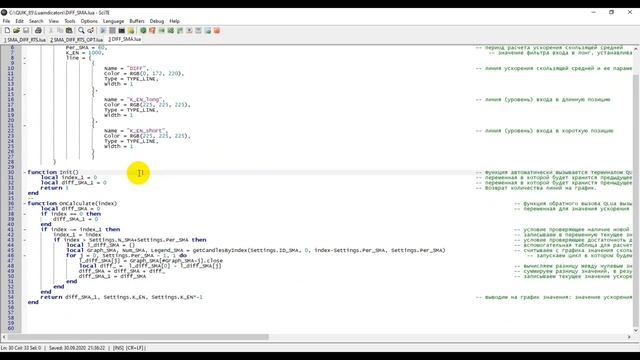Click line number 30 in the margin
The height and width of the screenshot is (360, 640).
(x=11, y=172)
